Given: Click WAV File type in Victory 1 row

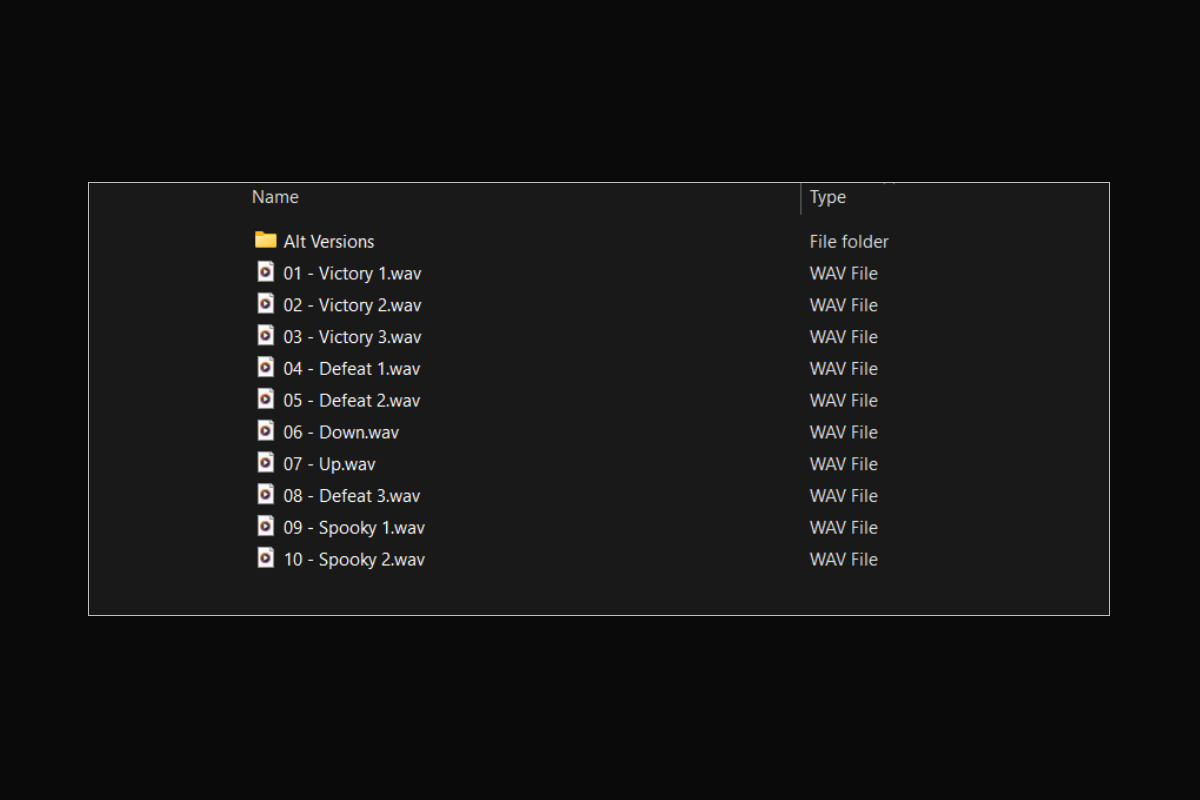Looking at the screenshot, I should [844, 273].
